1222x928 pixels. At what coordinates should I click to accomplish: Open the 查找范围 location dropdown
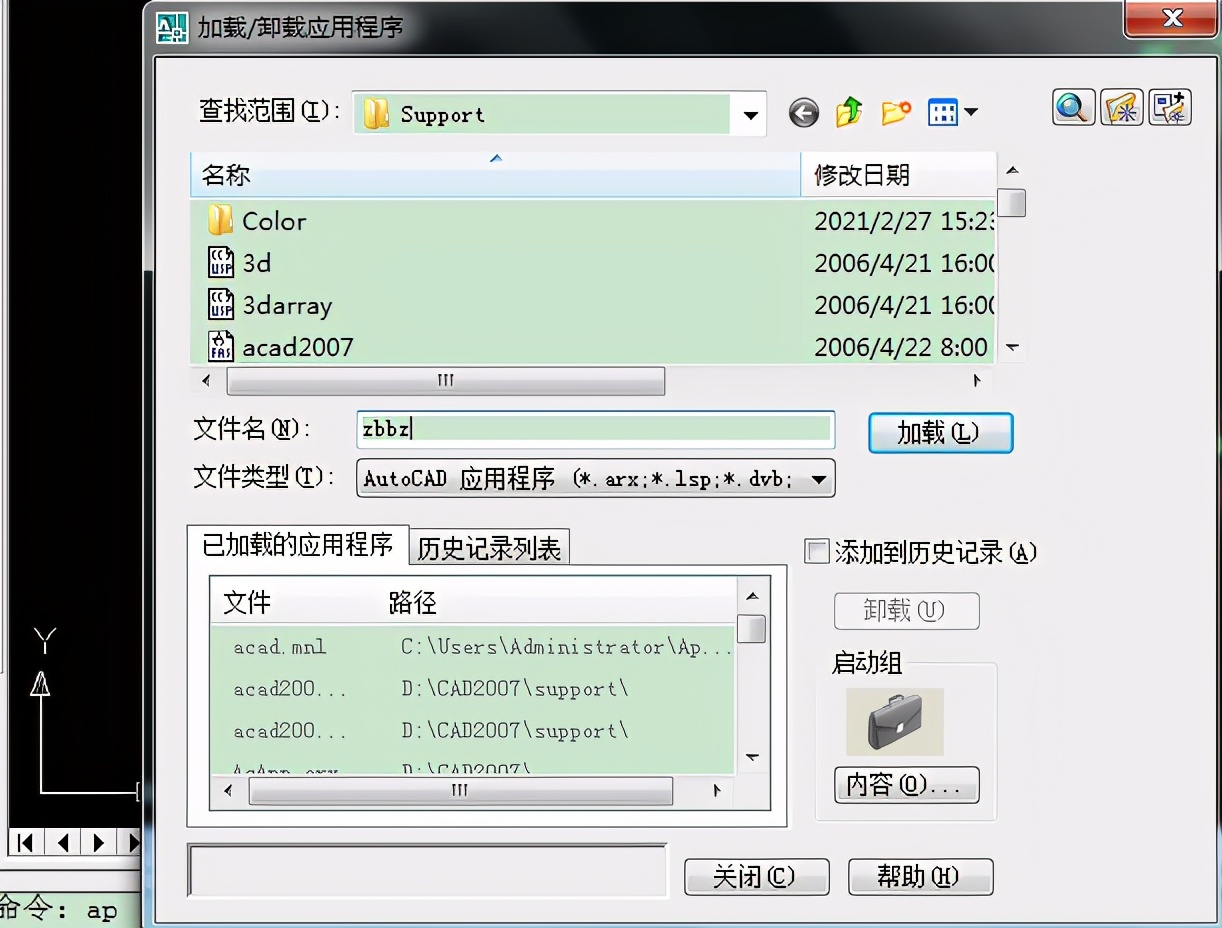click(x=748, y=114)
